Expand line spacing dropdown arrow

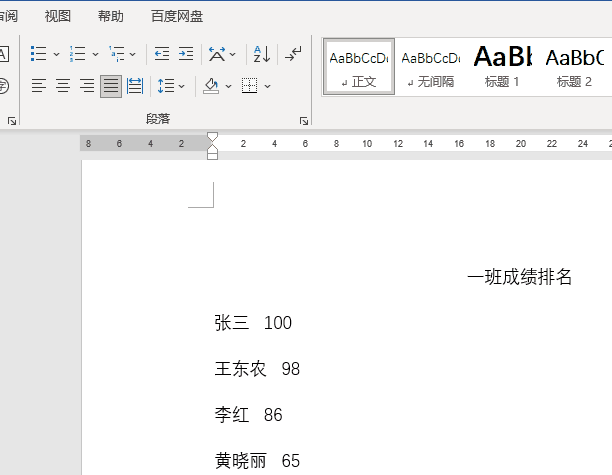(181, 86)
